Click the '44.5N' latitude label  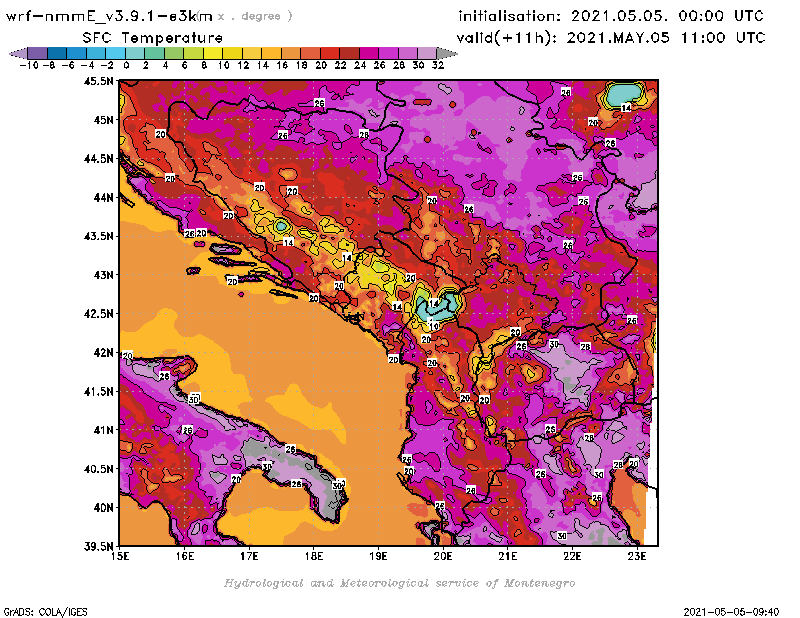(98, 159)
